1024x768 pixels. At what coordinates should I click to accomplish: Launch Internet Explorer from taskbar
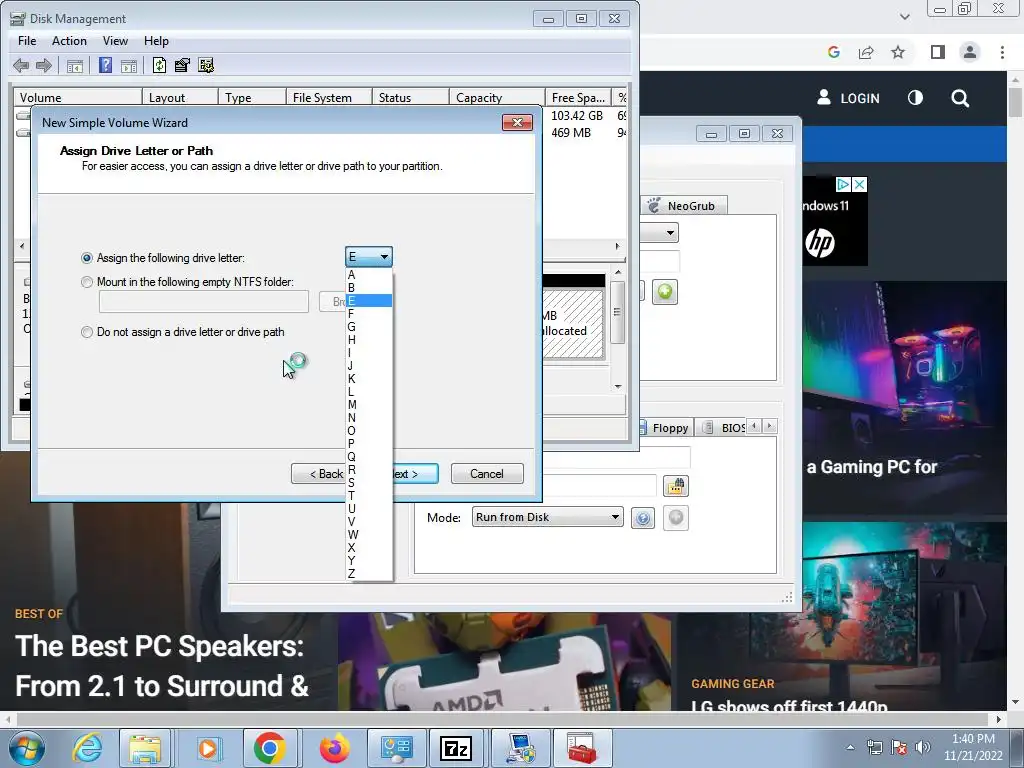[x=87, y=748]
